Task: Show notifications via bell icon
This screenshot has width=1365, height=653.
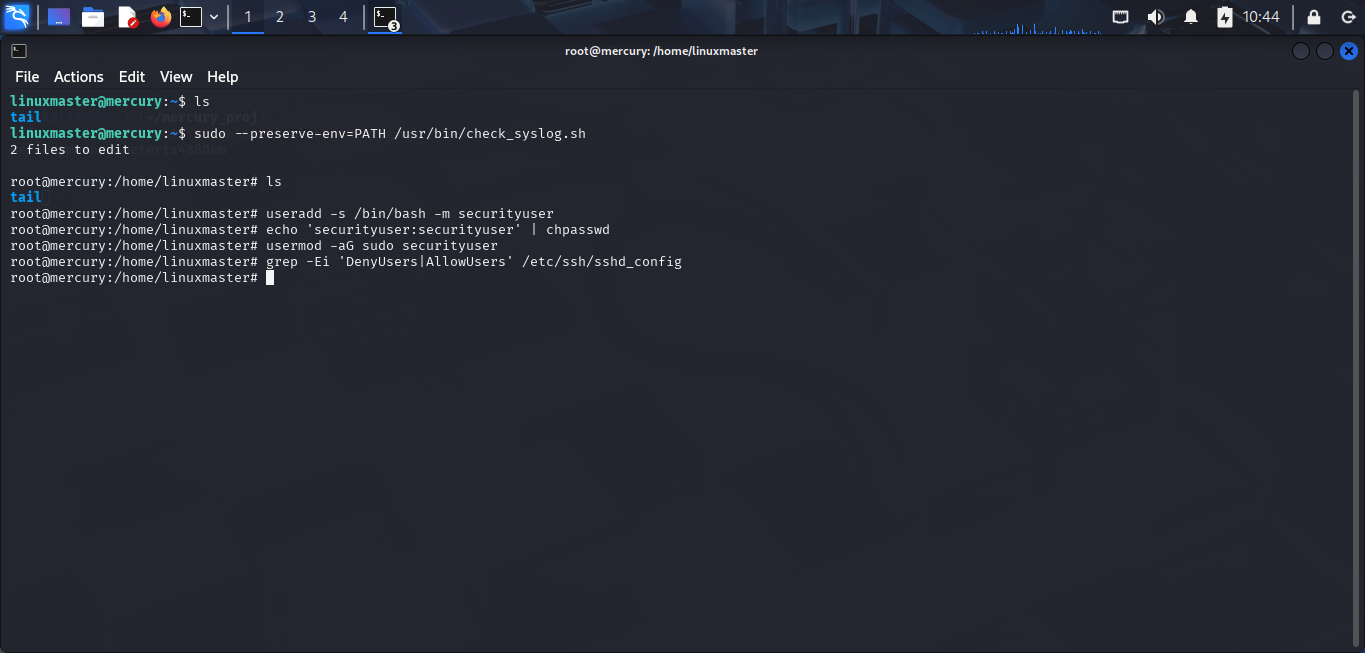Action: 1191,17
